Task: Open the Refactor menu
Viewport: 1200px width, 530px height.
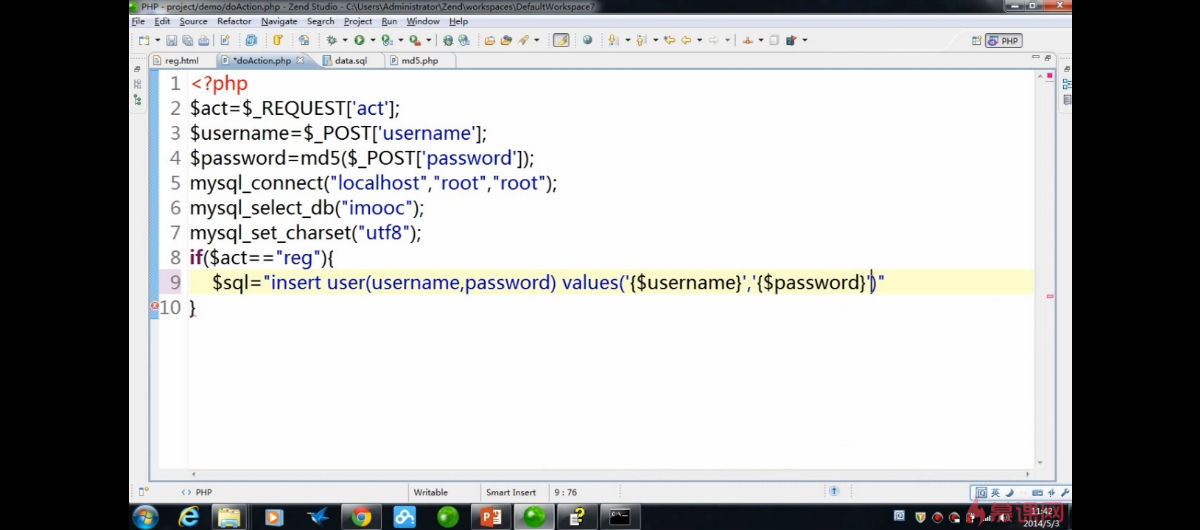Action: (234, 21)
